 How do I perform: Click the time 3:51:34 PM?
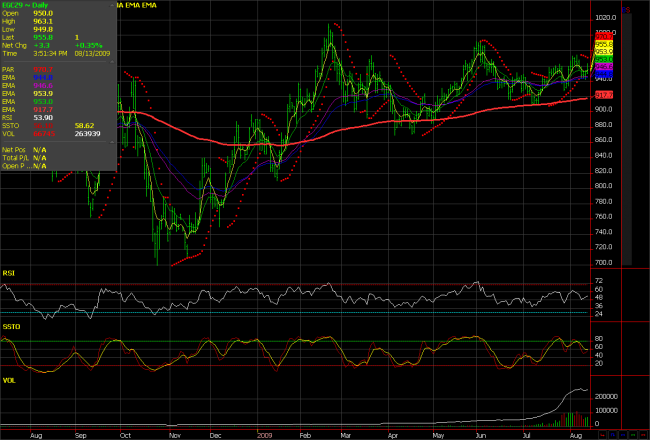[x=50, y=53]
